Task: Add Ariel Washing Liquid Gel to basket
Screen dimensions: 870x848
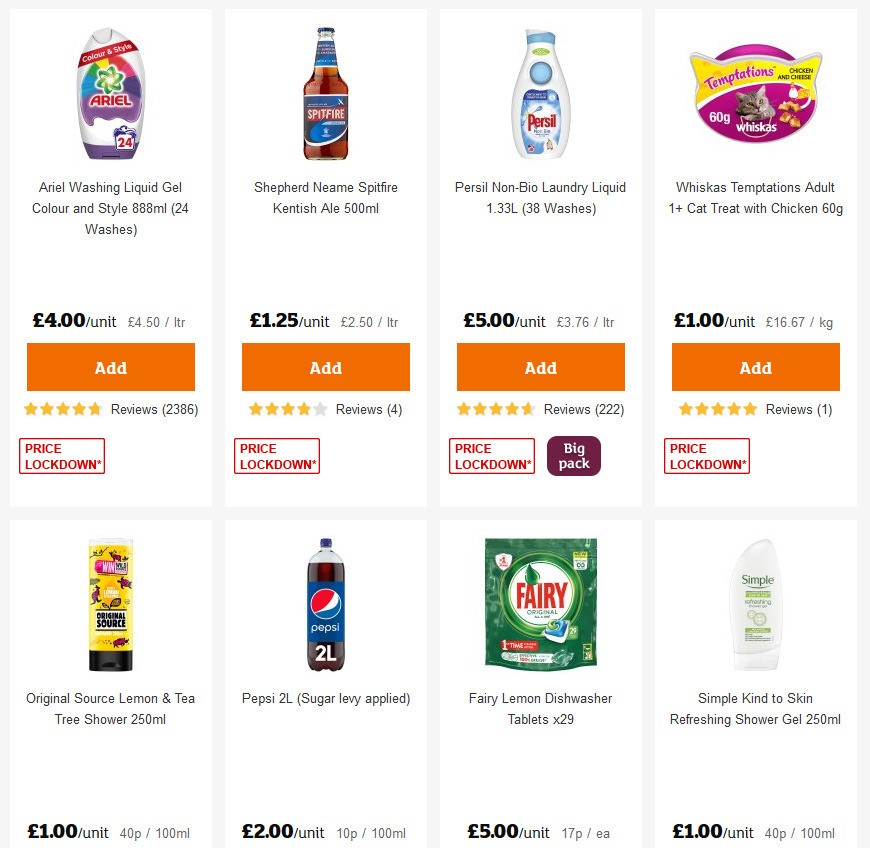Action: [110, 367]
